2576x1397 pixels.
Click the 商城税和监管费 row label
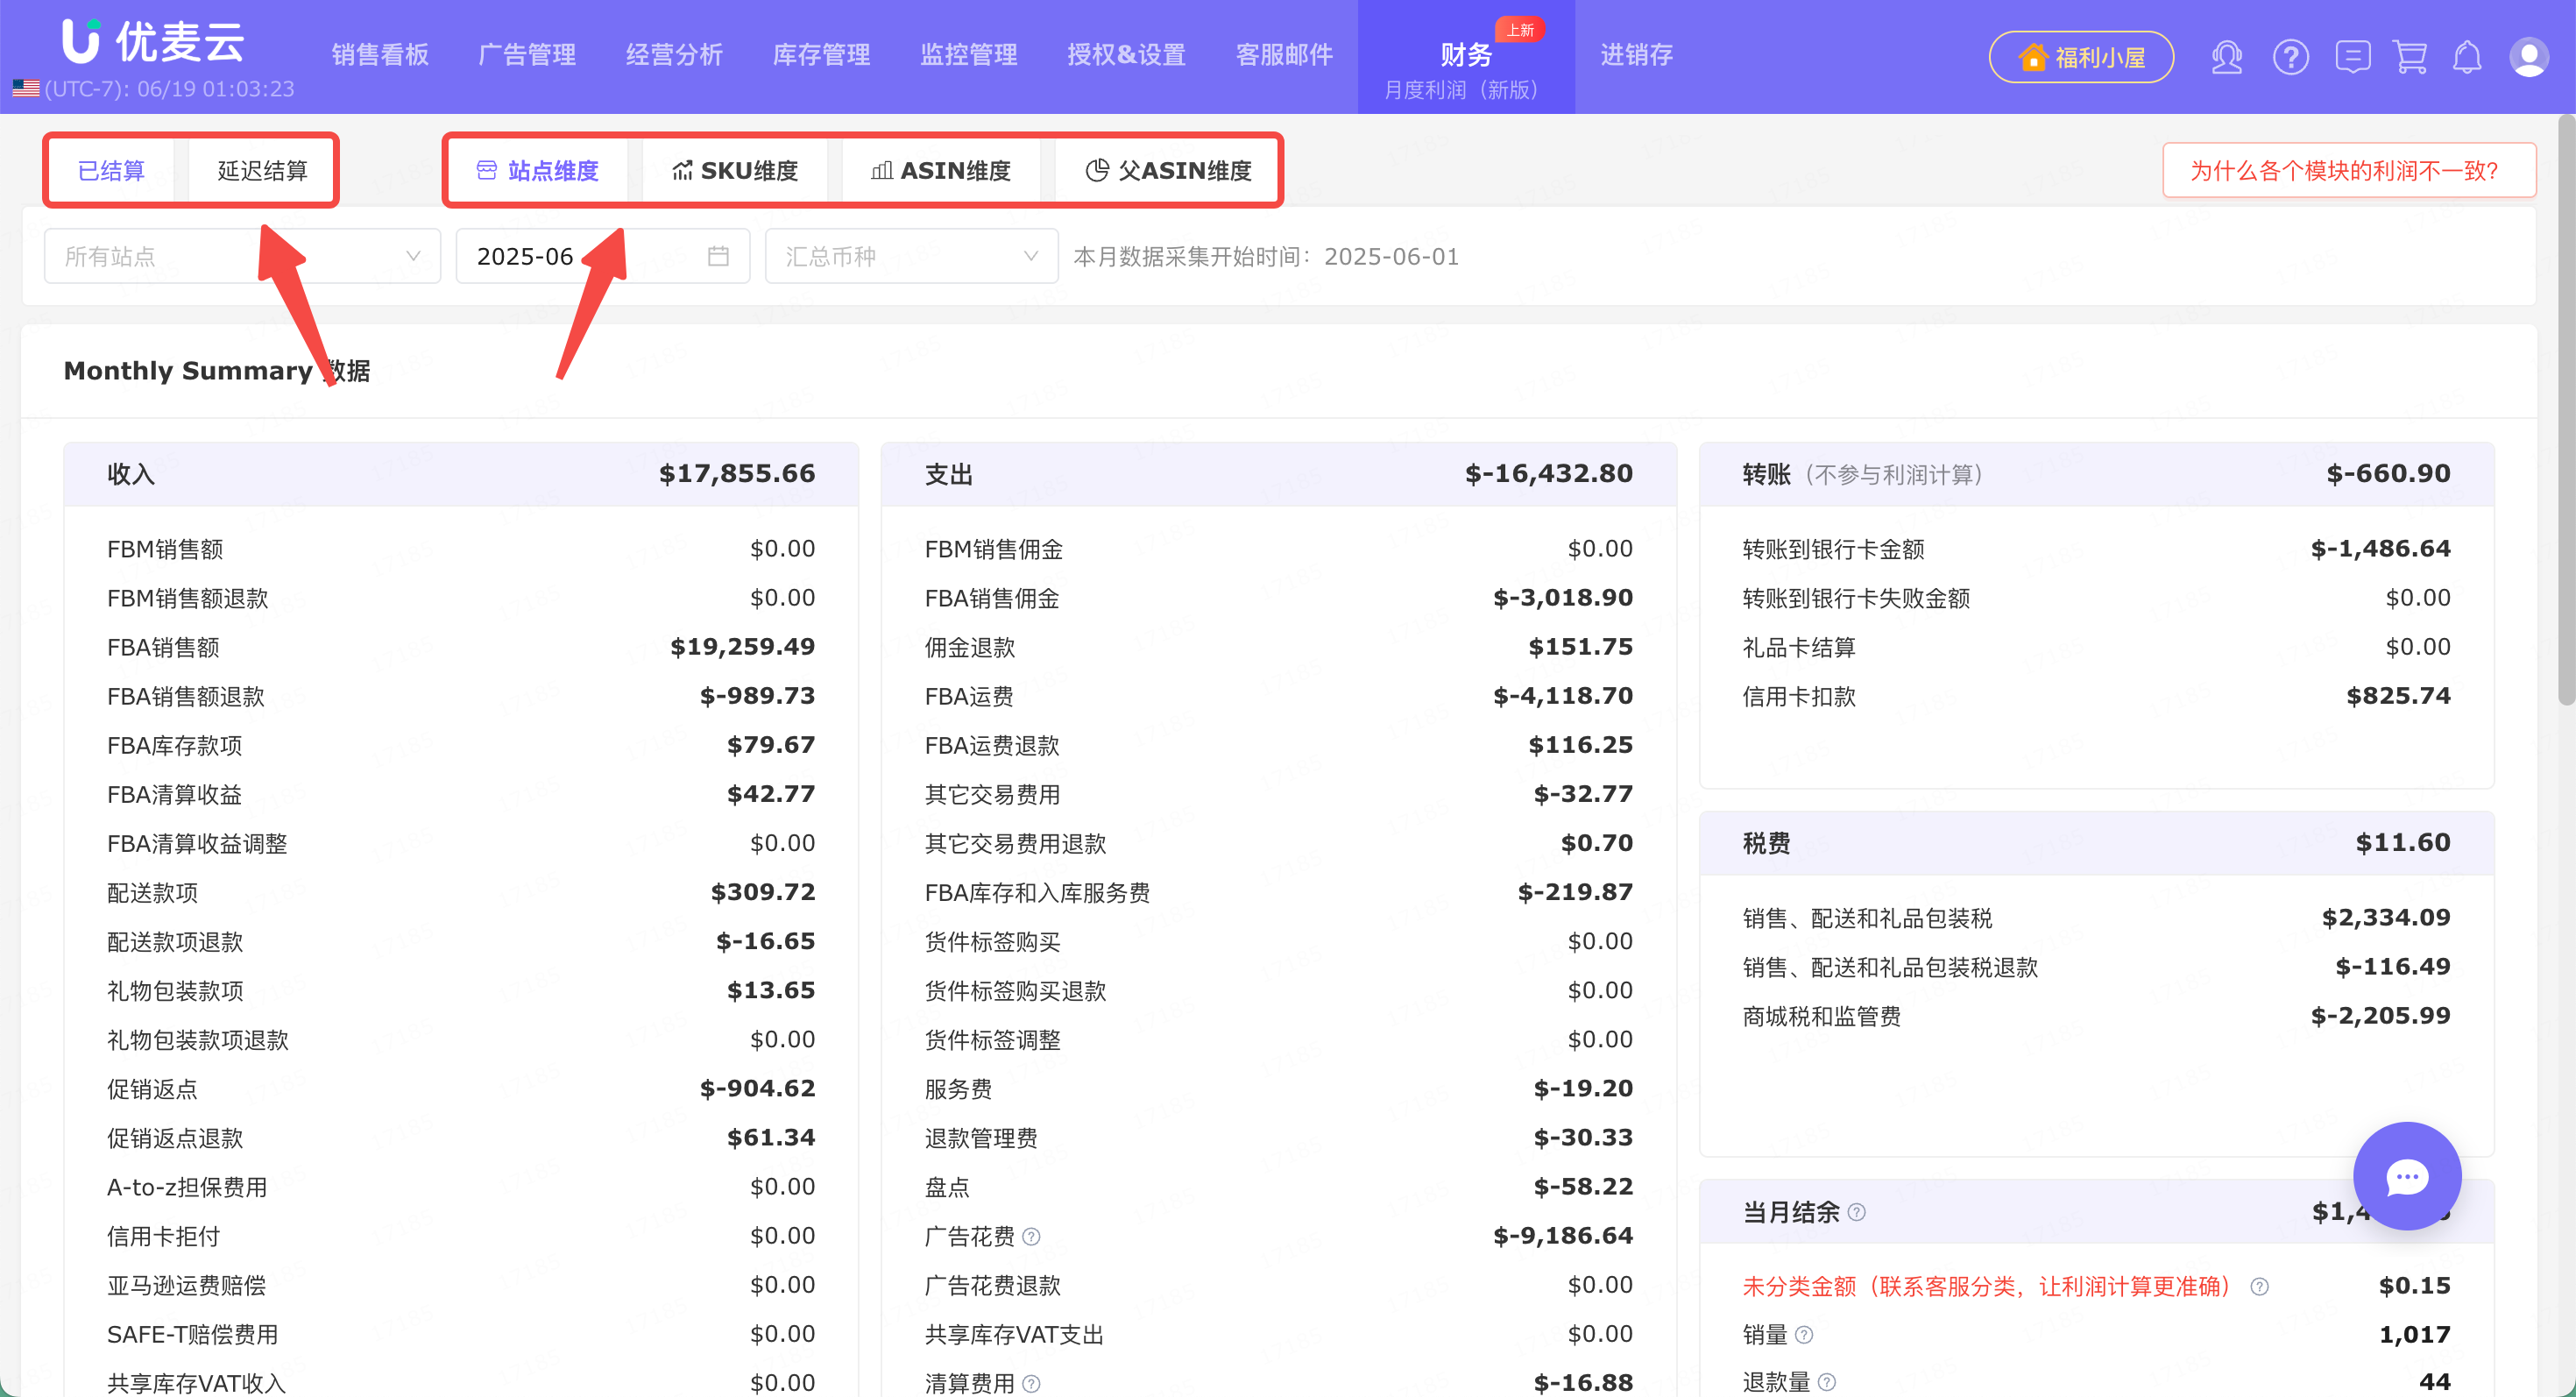[x=1821, y=1017]
